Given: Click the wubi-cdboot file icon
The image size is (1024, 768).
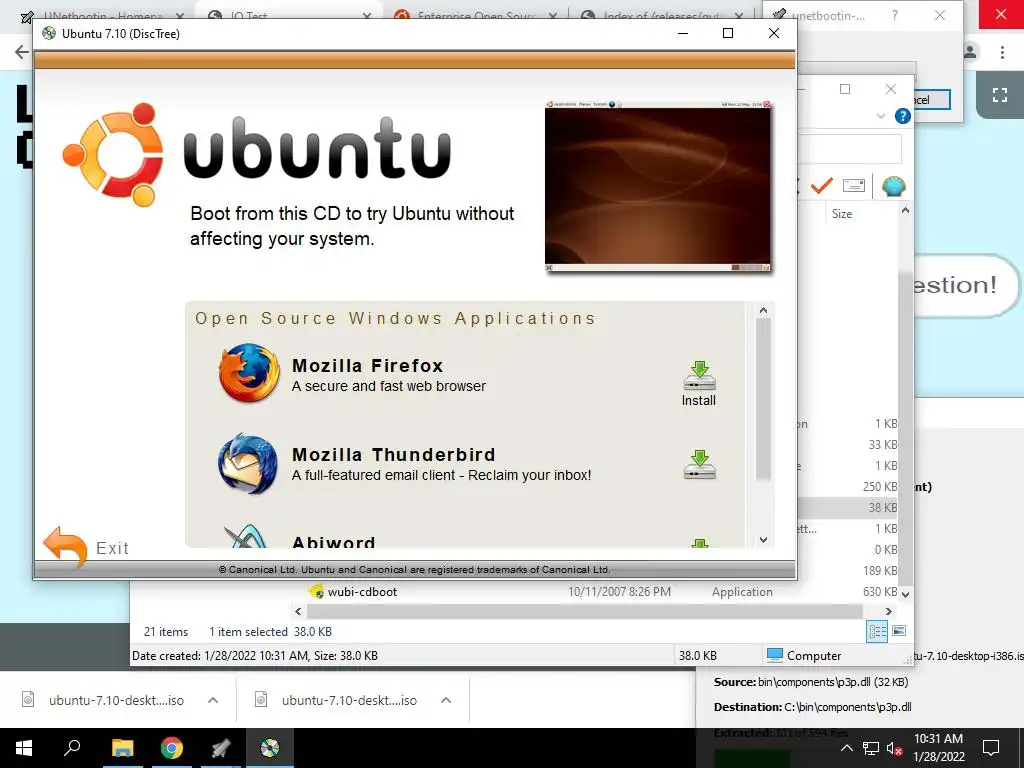Looking at the screenshot, I should [316, 592].
